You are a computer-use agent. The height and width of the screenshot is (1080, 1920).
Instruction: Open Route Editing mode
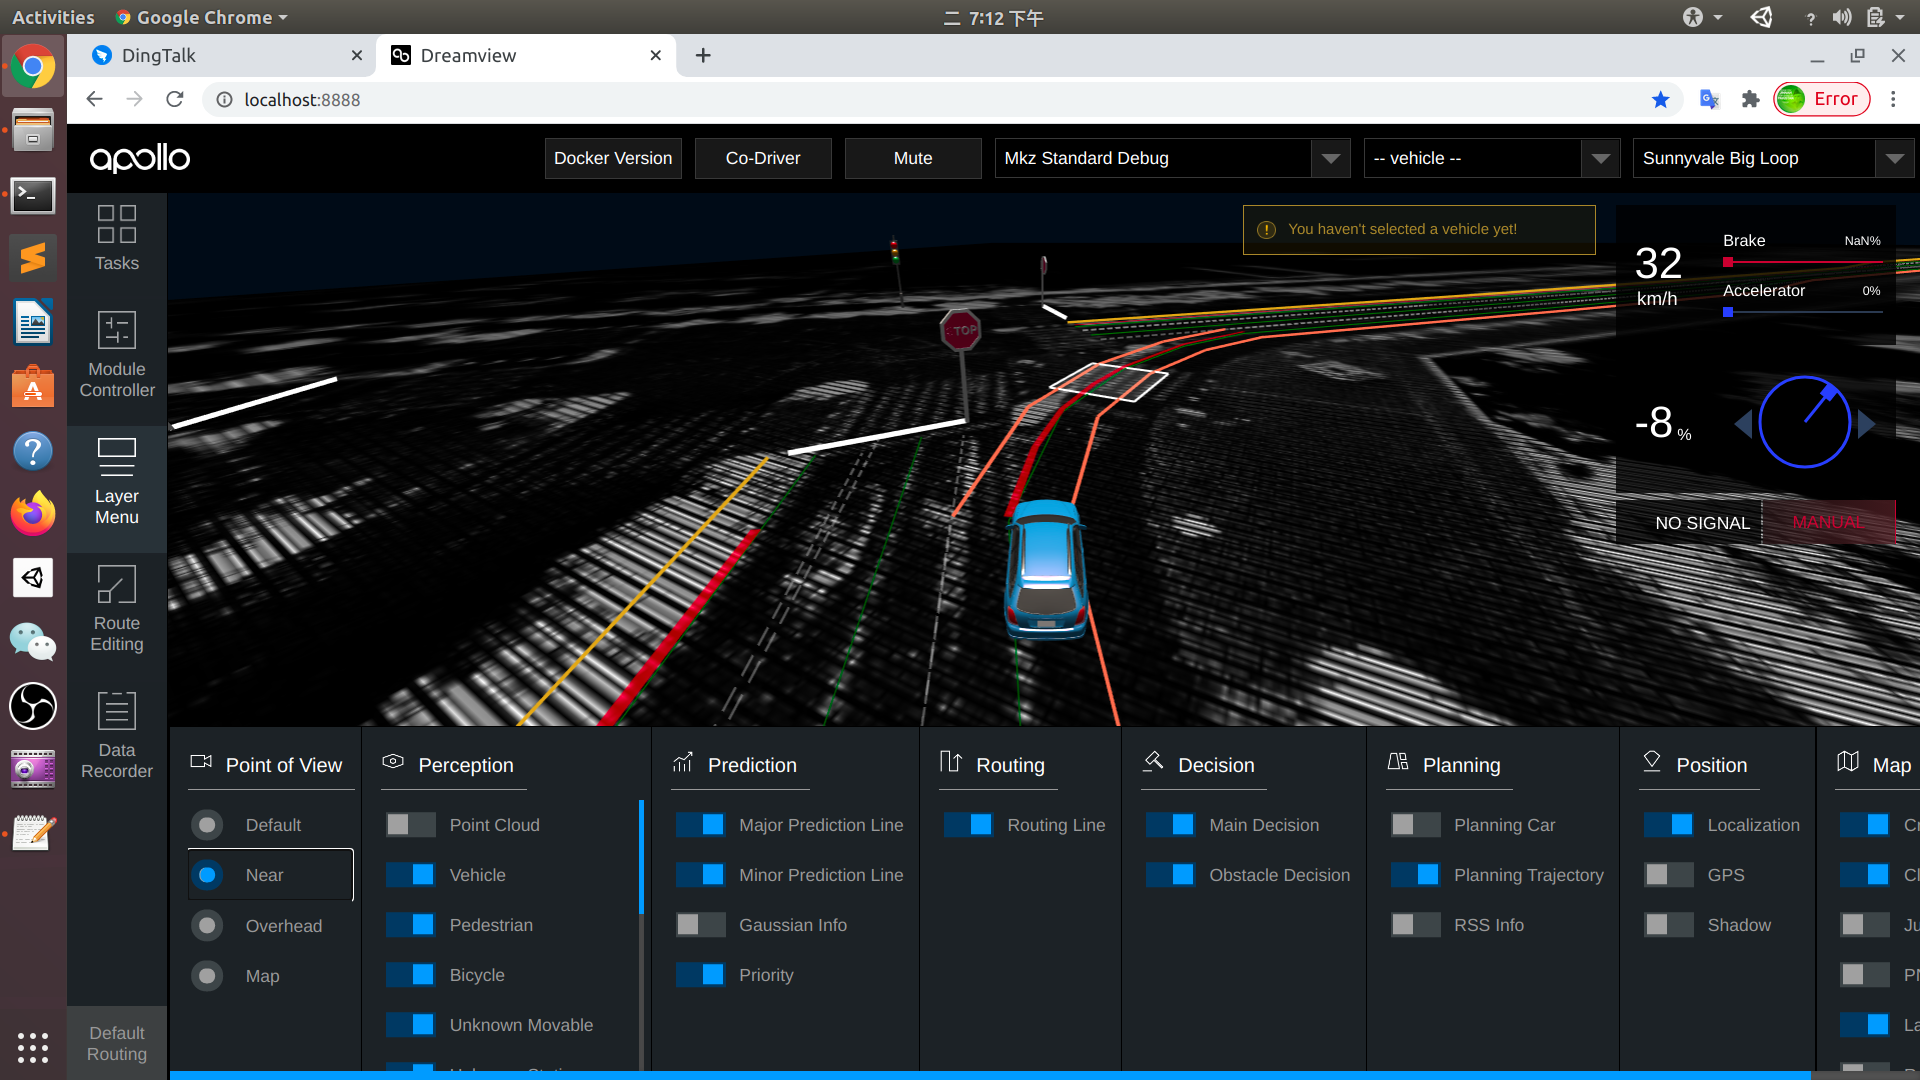(x=116, y=610)
